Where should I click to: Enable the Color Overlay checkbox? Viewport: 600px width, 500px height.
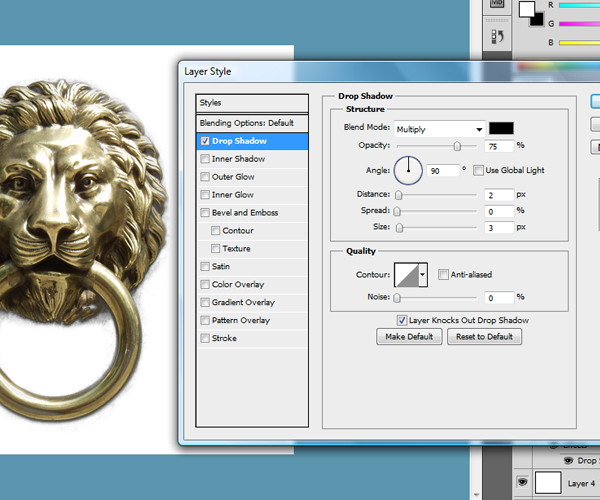click(205, 284)
